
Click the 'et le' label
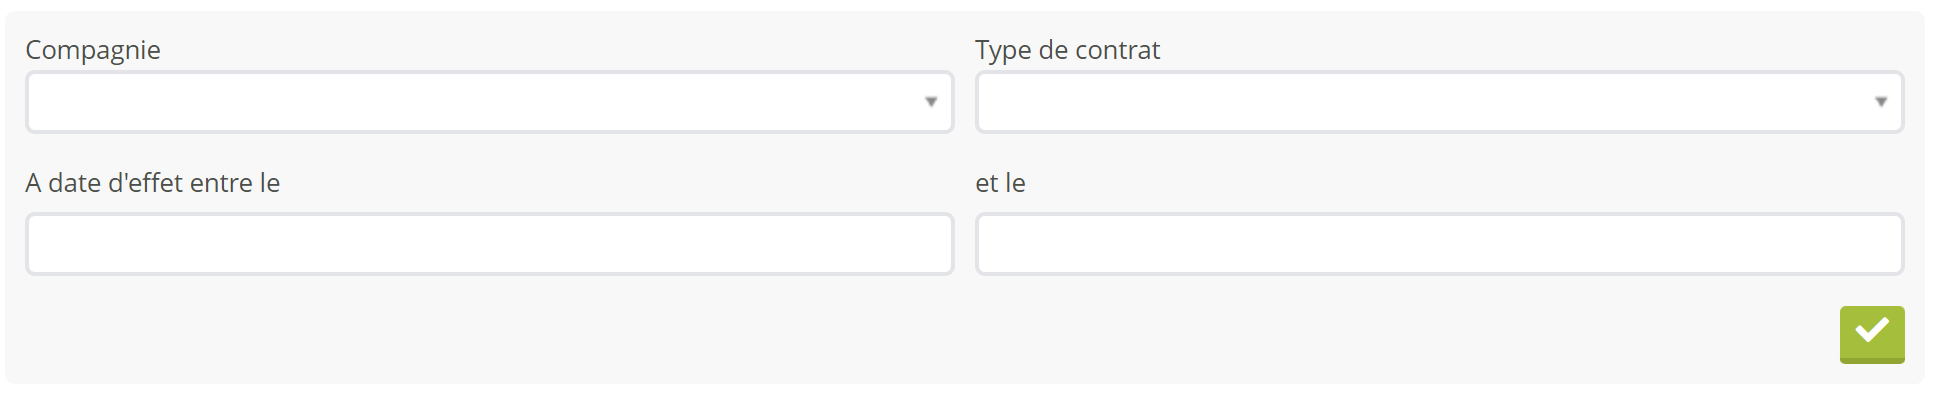1001,183
